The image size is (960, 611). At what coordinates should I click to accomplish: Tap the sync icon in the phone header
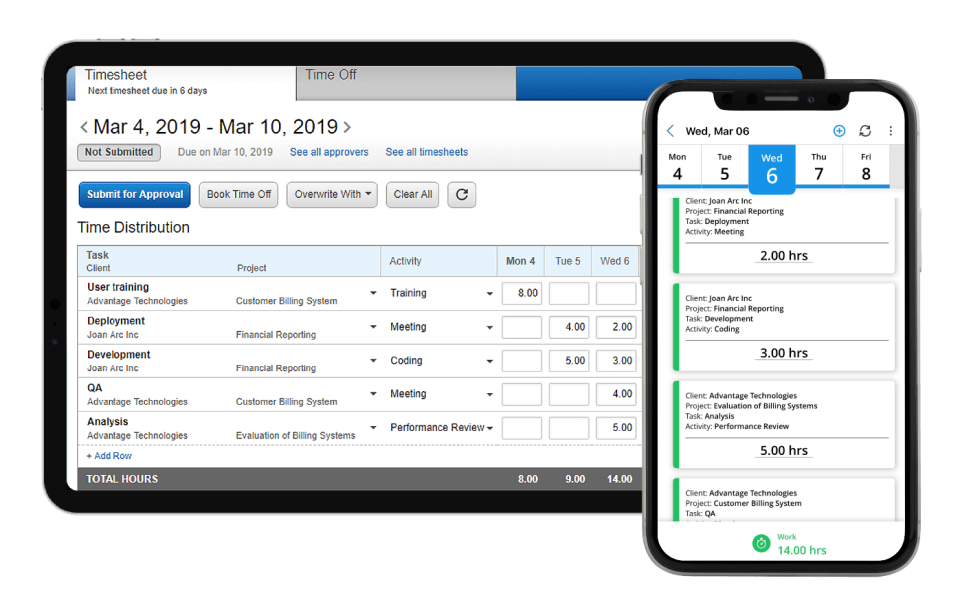[865, 131]
